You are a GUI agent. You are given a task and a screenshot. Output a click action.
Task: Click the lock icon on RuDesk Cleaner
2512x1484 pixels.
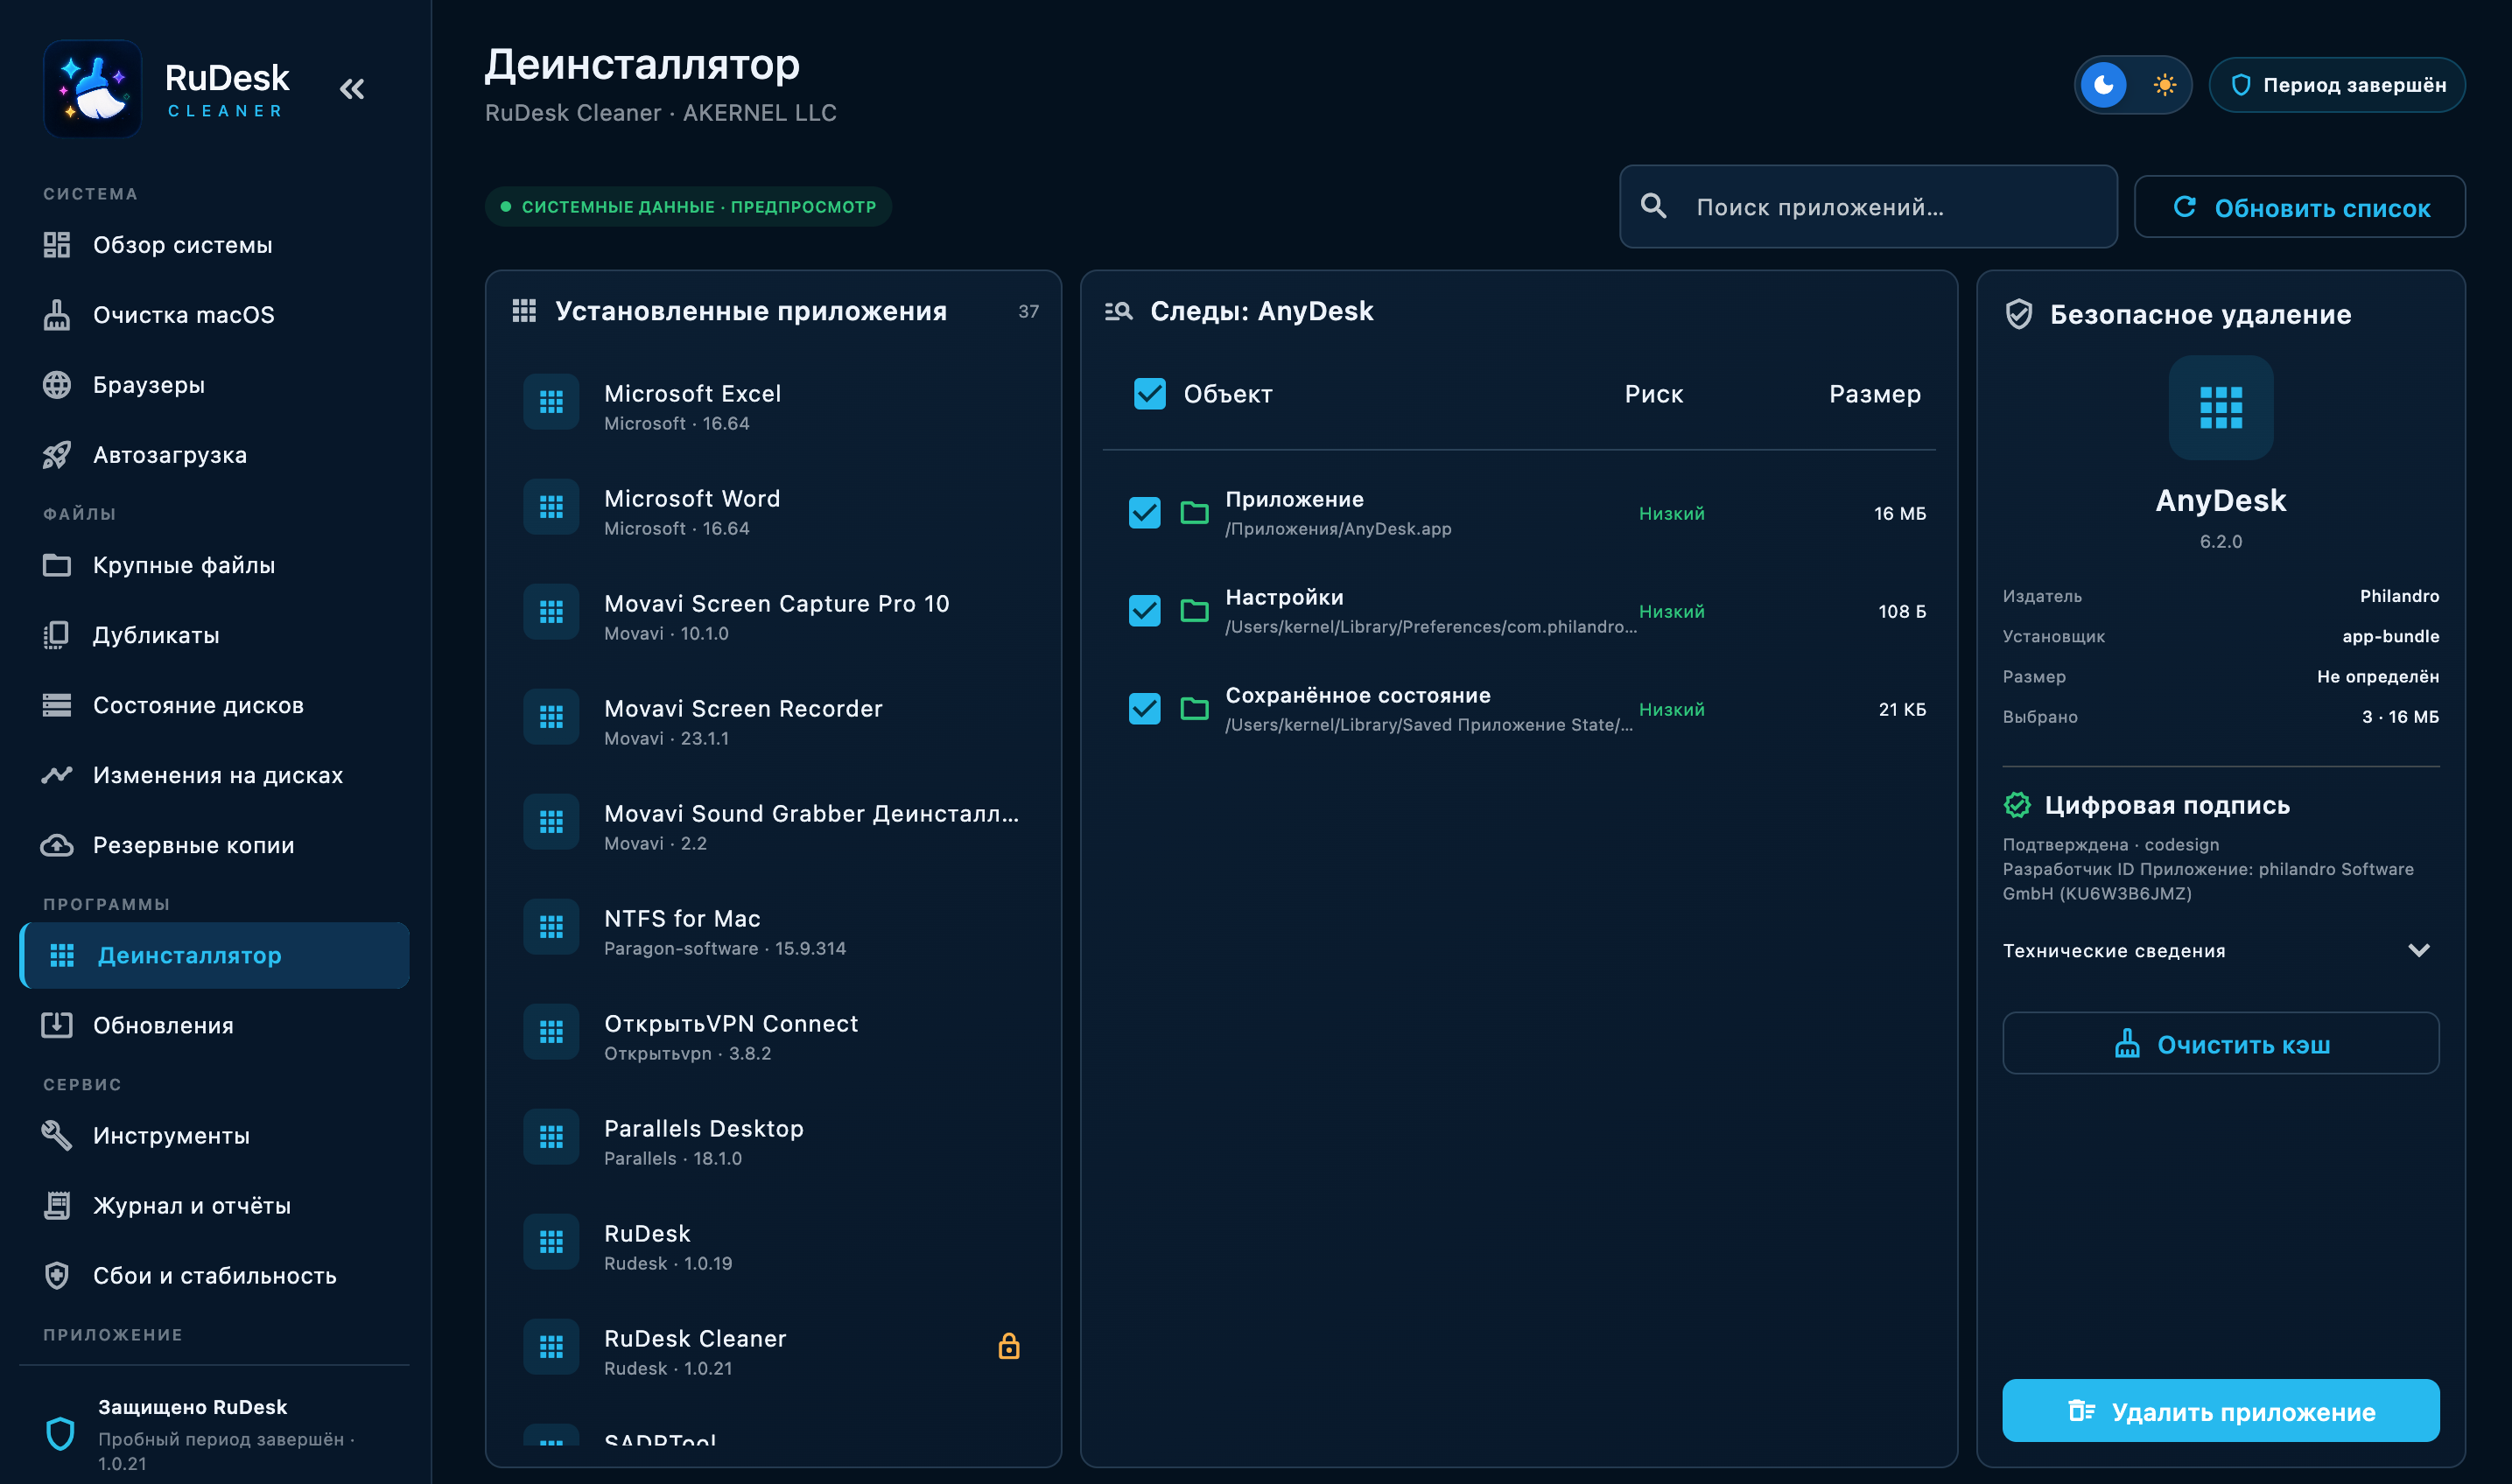click(x=1009, y=1346)
